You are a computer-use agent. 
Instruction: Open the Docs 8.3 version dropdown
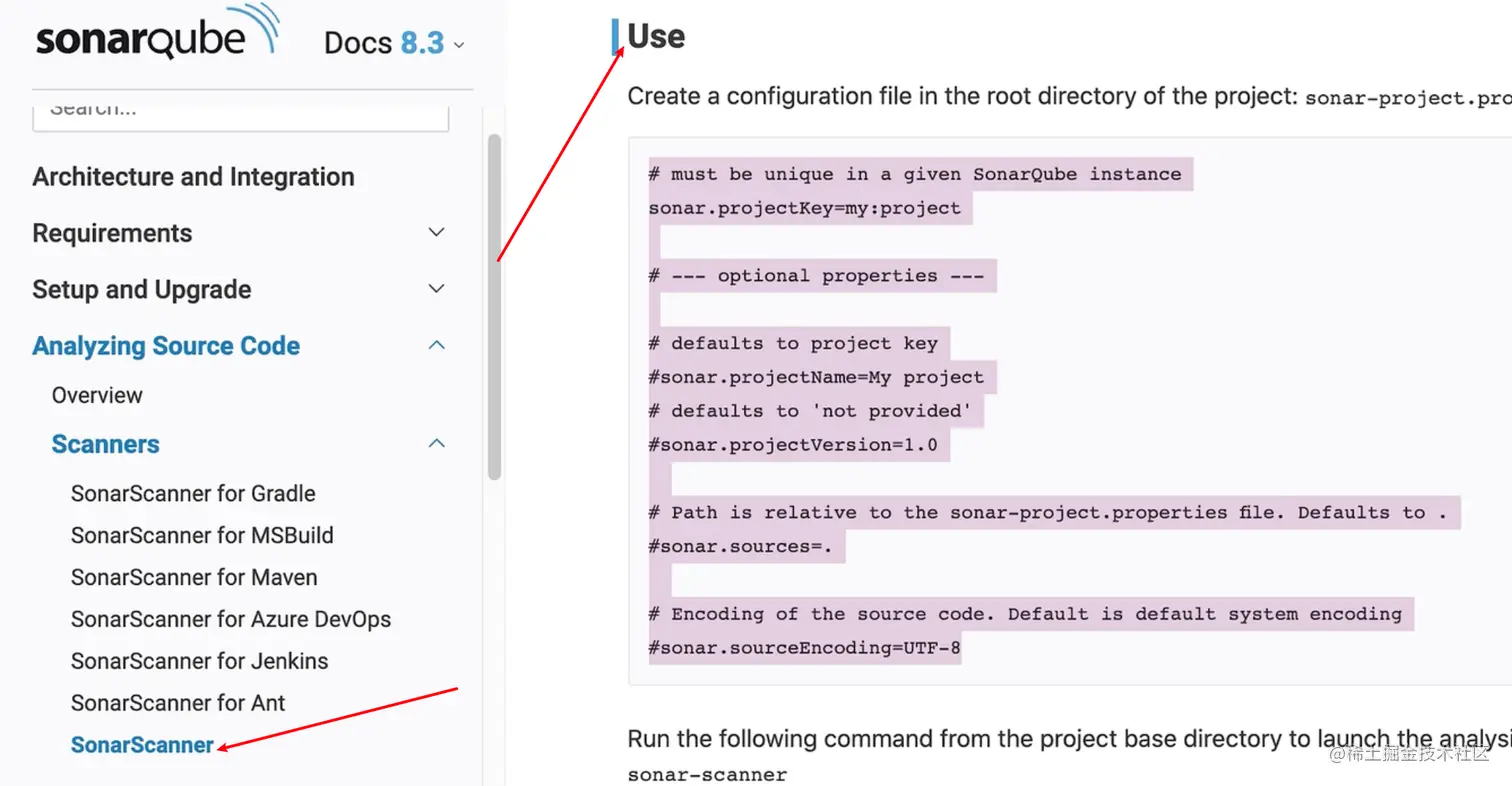394,44
